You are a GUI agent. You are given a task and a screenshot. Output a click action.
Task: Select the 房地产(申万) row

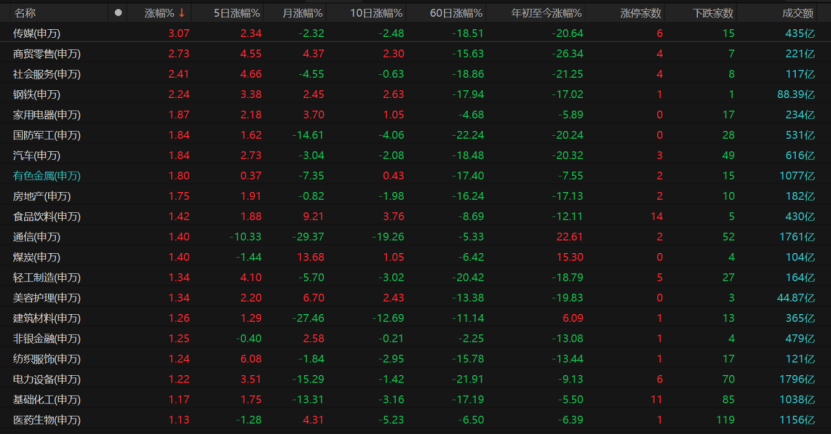click(416, 196)
